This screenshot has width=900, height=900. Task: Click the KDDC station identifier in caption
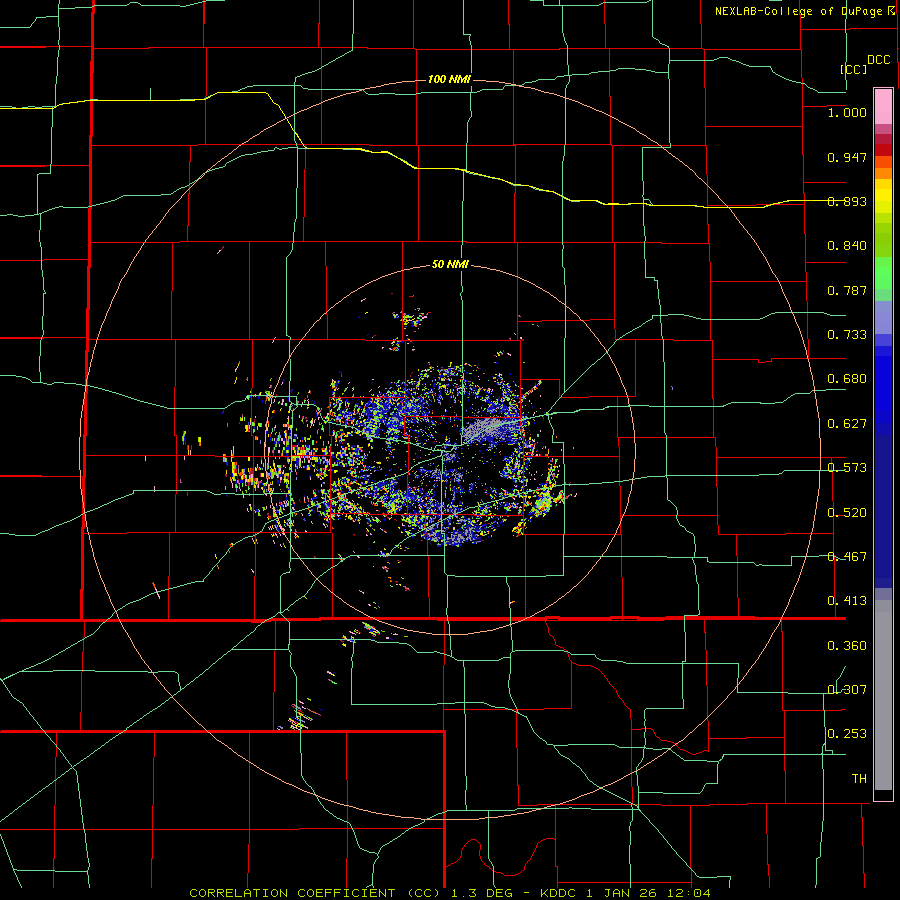(x=560, y=893)
